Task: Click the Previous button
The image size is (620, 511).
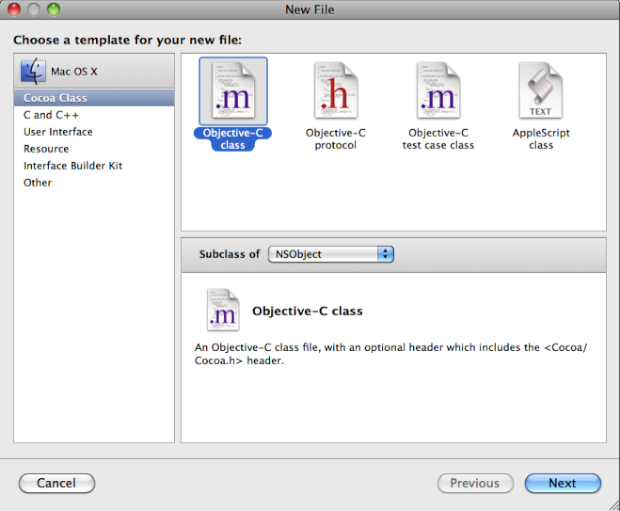Action: 475,483
